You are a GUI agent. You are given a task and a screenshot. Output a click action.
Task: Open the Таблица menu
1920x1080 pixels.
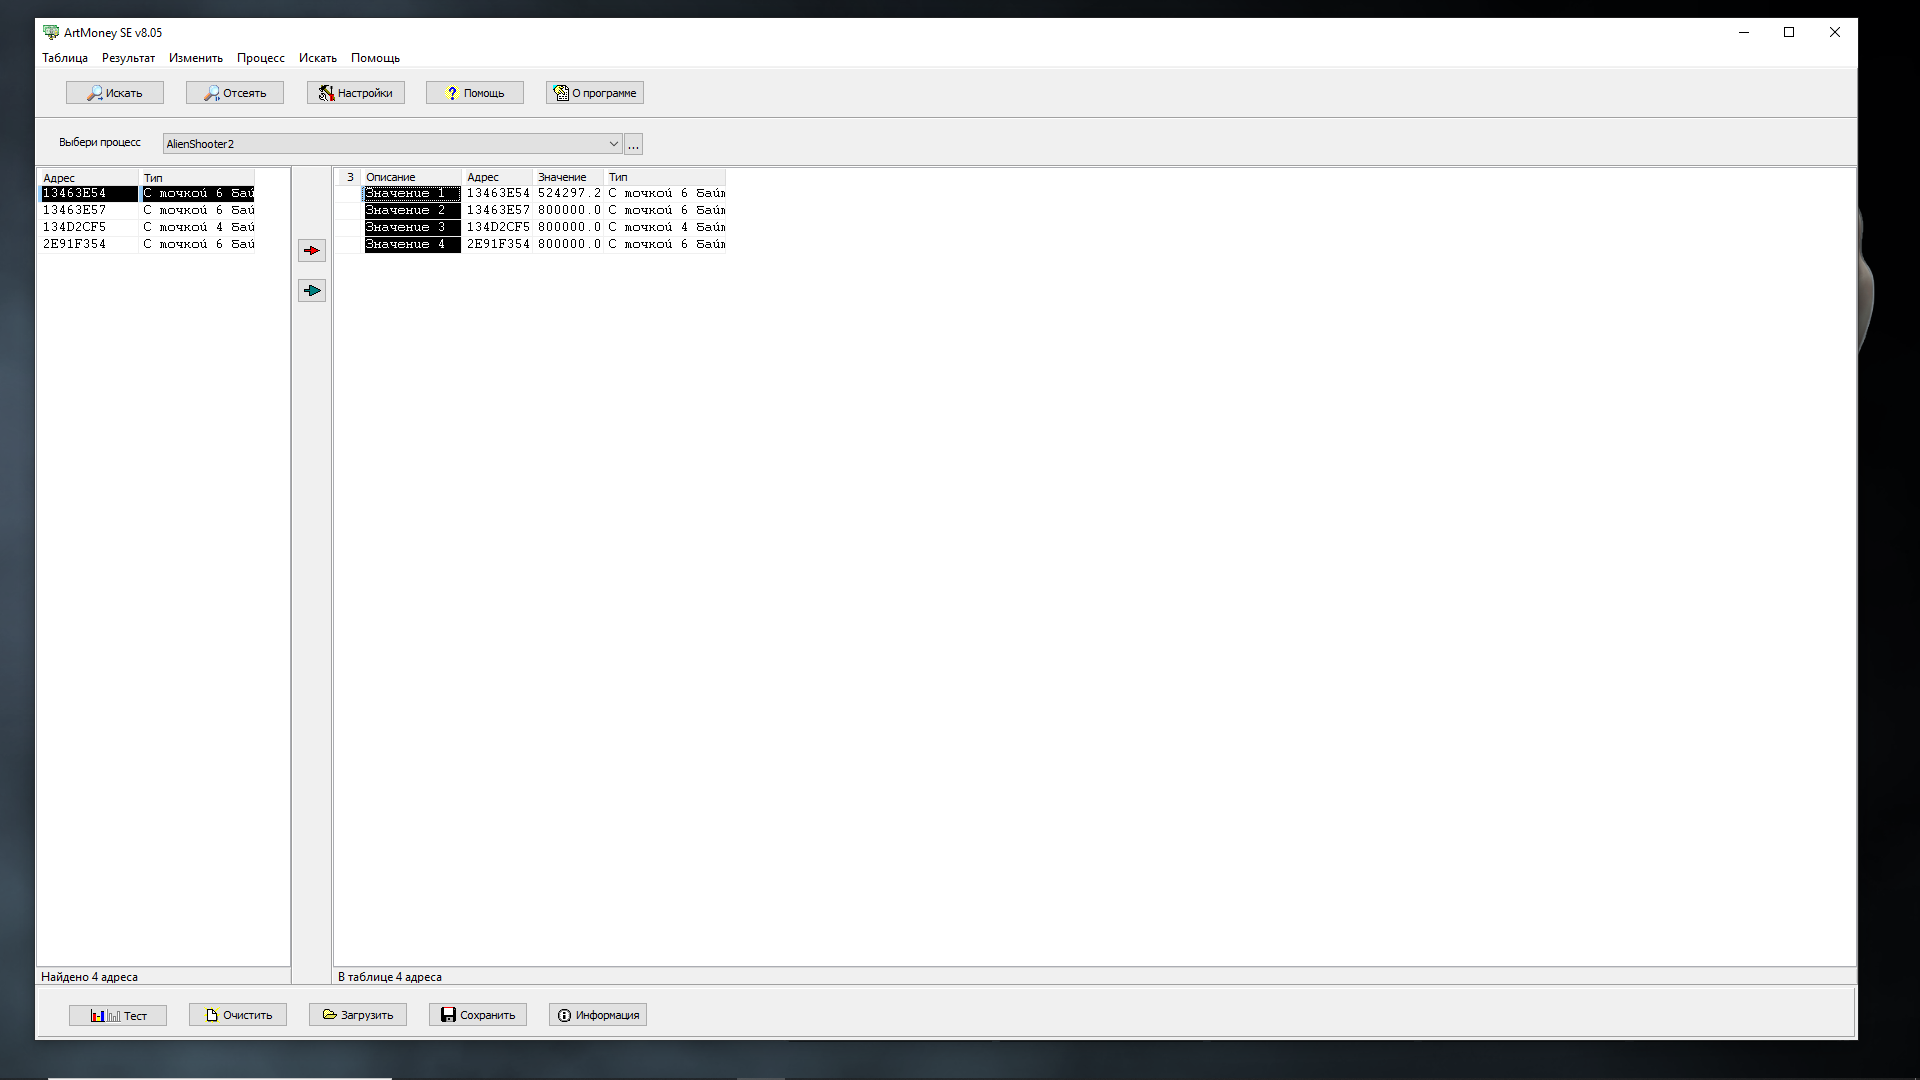click(x=65, y=58)
